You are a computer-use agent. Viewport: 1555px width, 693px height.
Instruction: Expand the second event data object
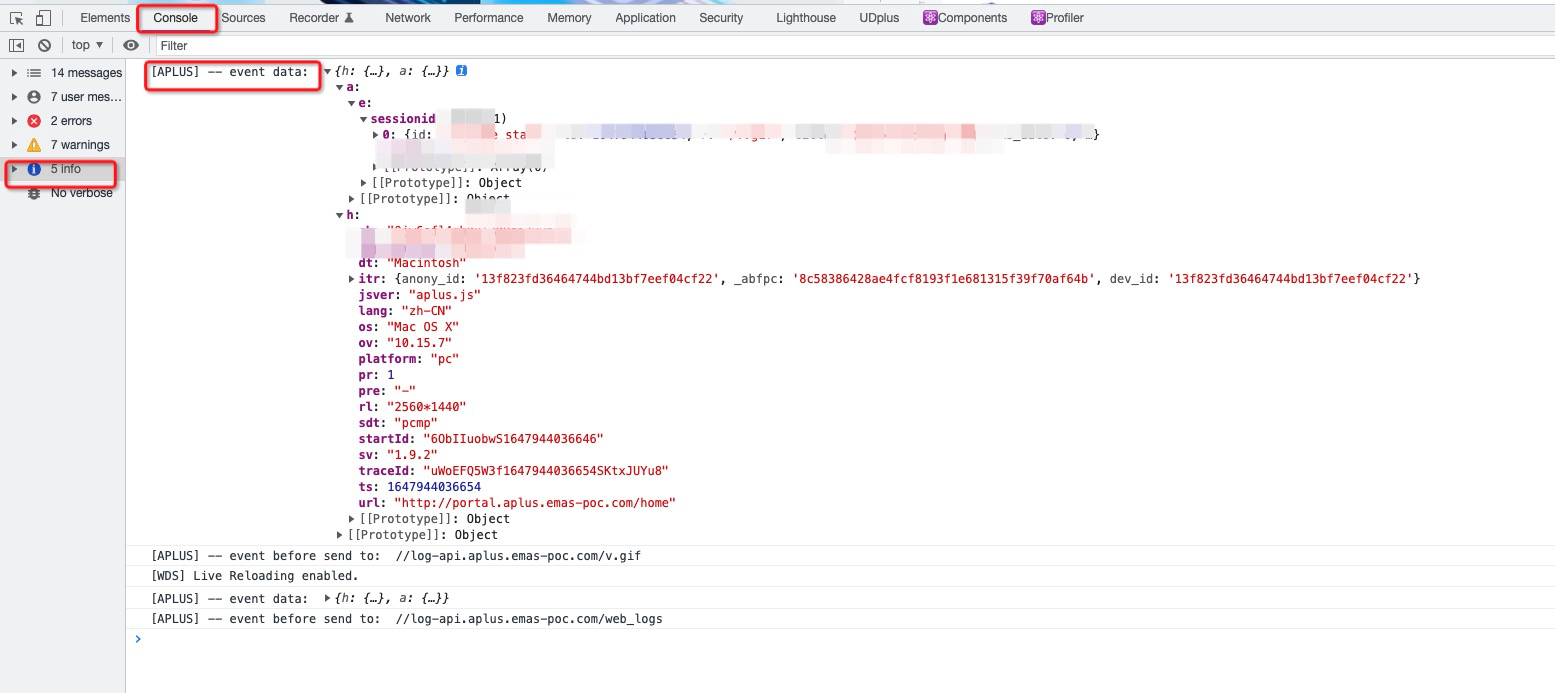coord(327,598)
